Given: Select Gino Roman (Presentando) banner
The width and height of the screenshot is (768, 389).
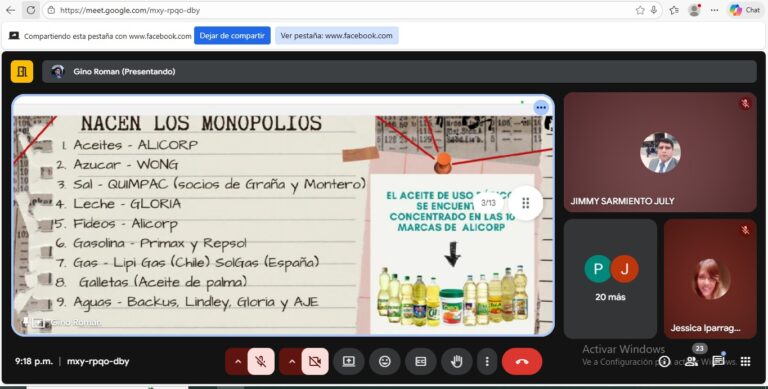Looking at the screenshot, I should pyautogui.click(x=399, y=72).
